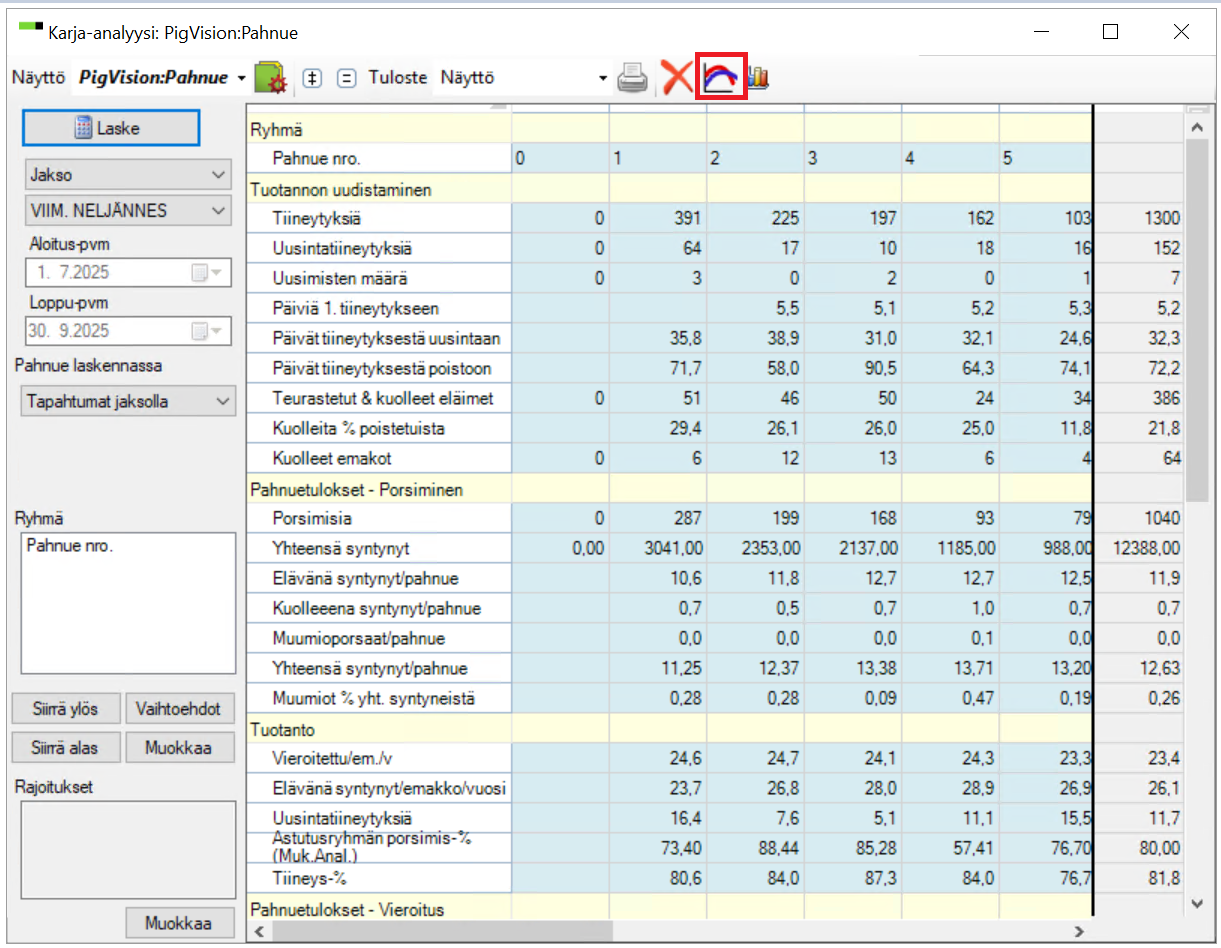Click the Vaihtoehdot button
The image size is (1221, 948).
178,710
